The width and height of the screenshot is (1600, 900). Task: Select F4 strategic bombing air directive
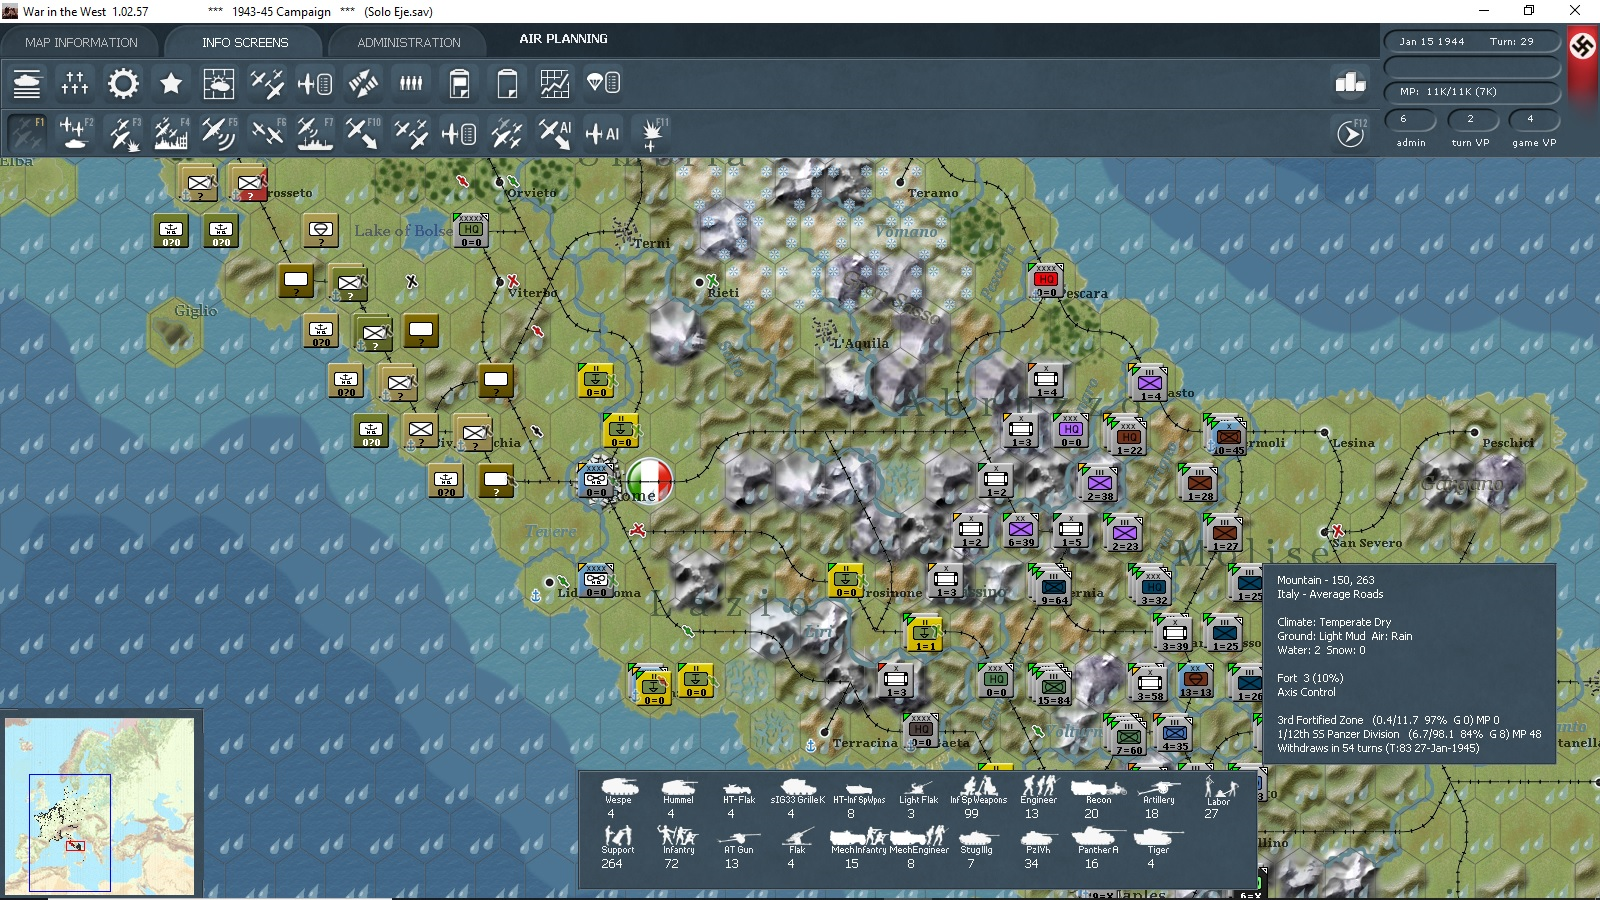(x=171, y=133)
